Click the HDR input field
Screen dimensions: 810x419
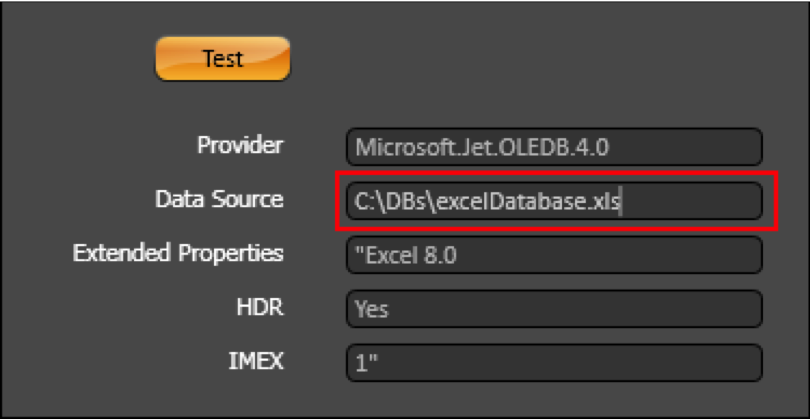[x=554, y=309]
